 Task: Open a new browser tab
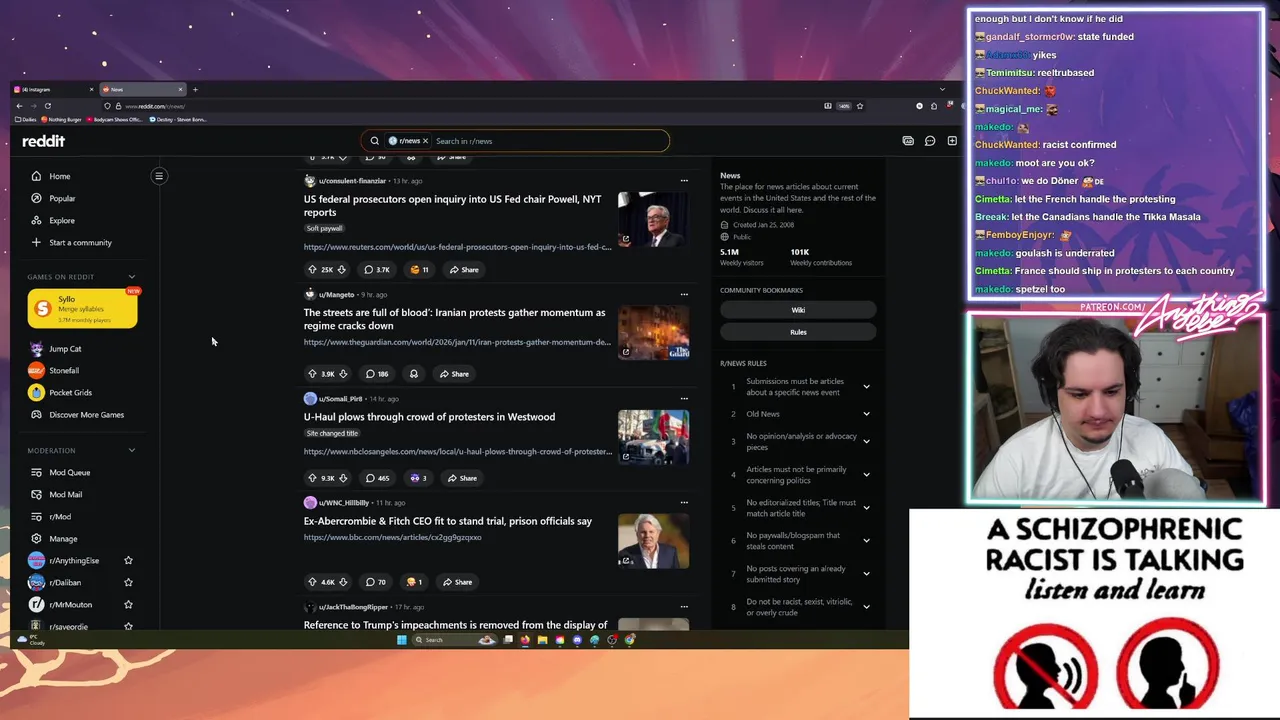(195, 90)
